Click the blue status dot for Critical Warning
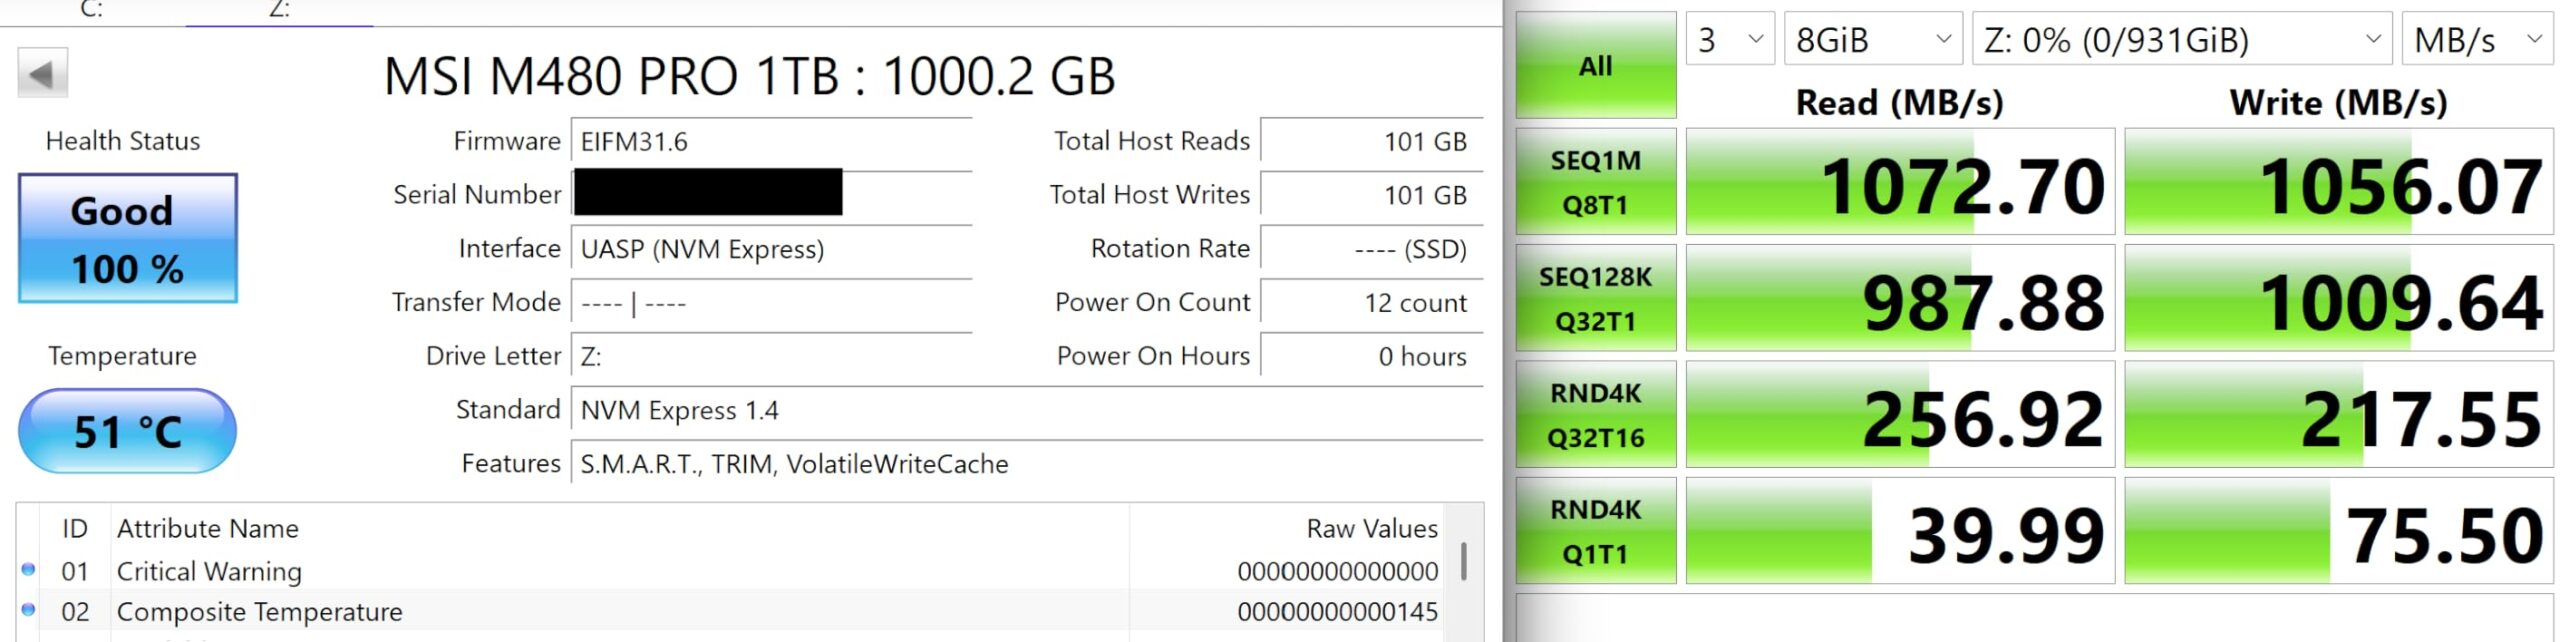 pyautogui.click(x=28, y=570)
